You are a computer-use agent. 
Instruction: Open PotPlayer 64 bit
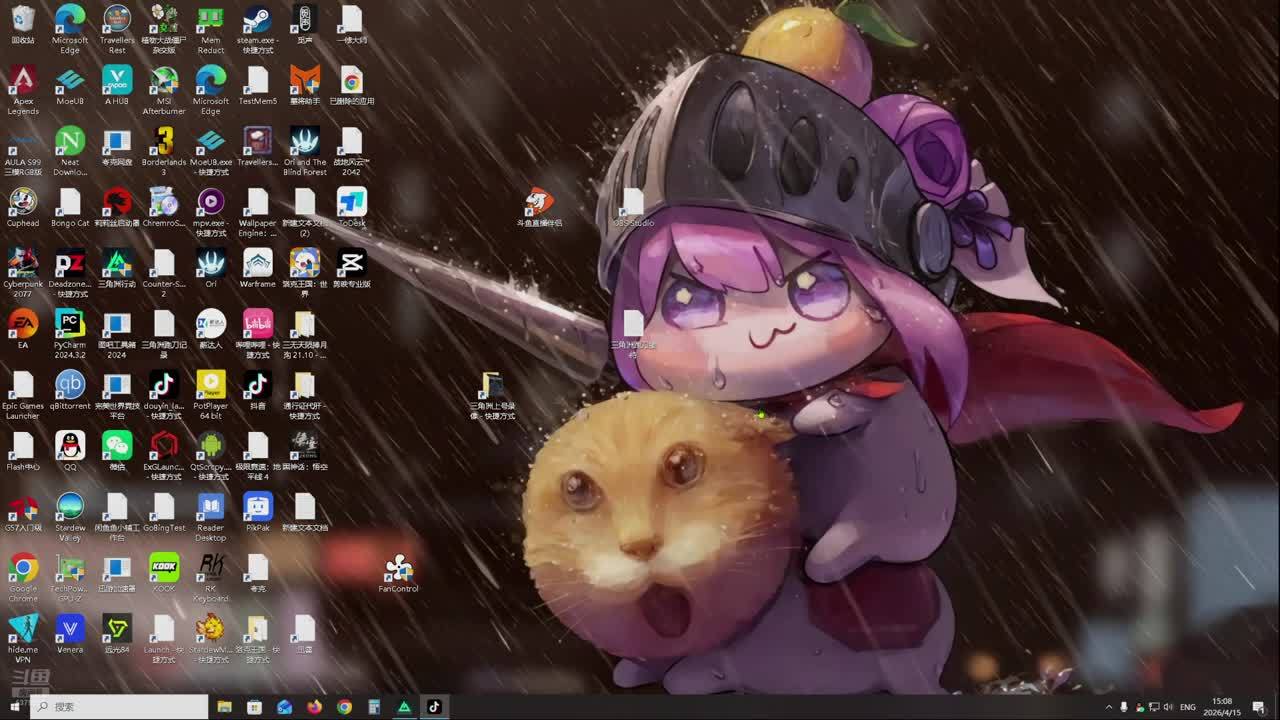[x=210, y=385]
